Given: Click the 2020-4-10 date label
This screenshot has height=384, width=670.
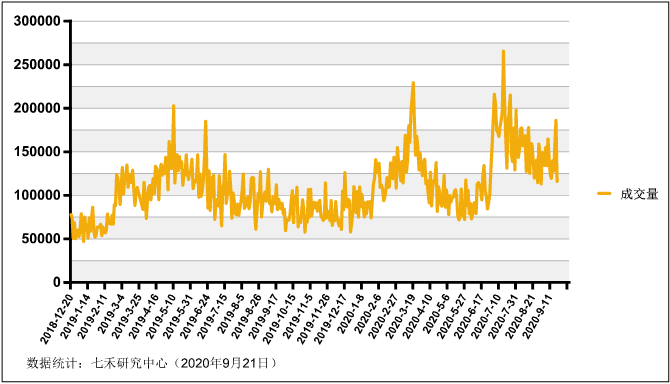Looking at the screenshot, I should pos(418,316).
